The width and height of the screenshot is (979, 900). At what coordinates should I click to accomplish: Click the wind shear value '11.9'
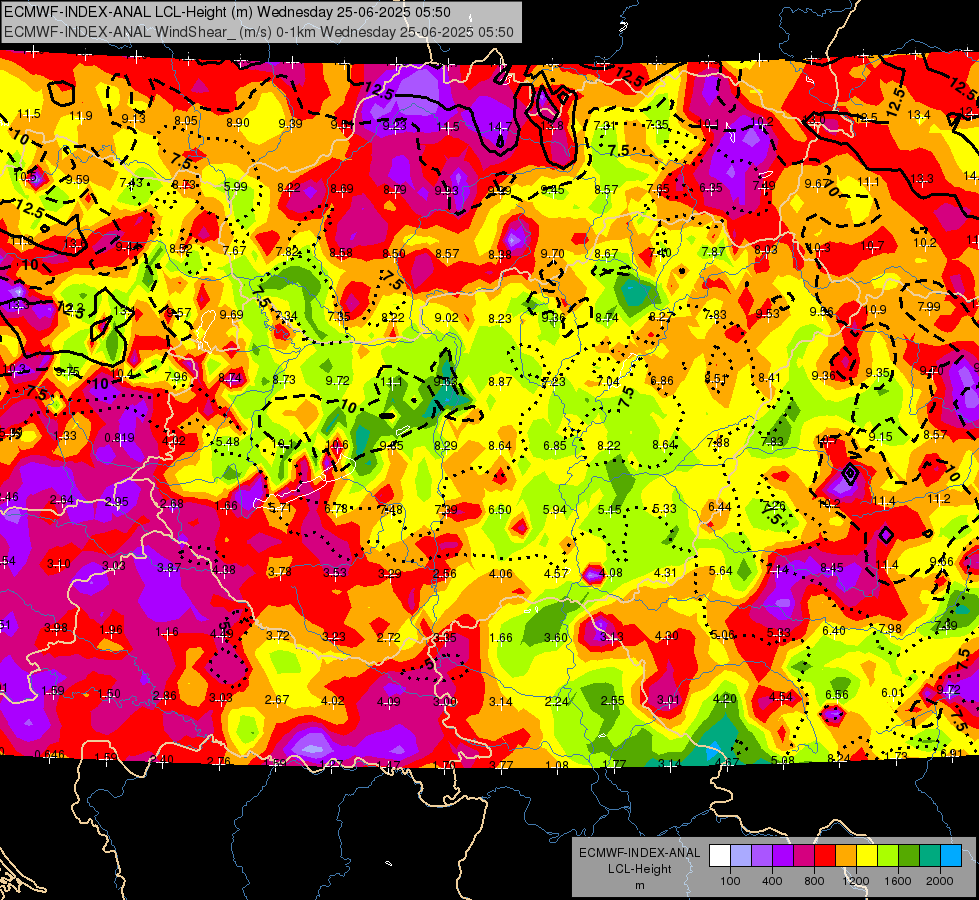click(81, 116)
